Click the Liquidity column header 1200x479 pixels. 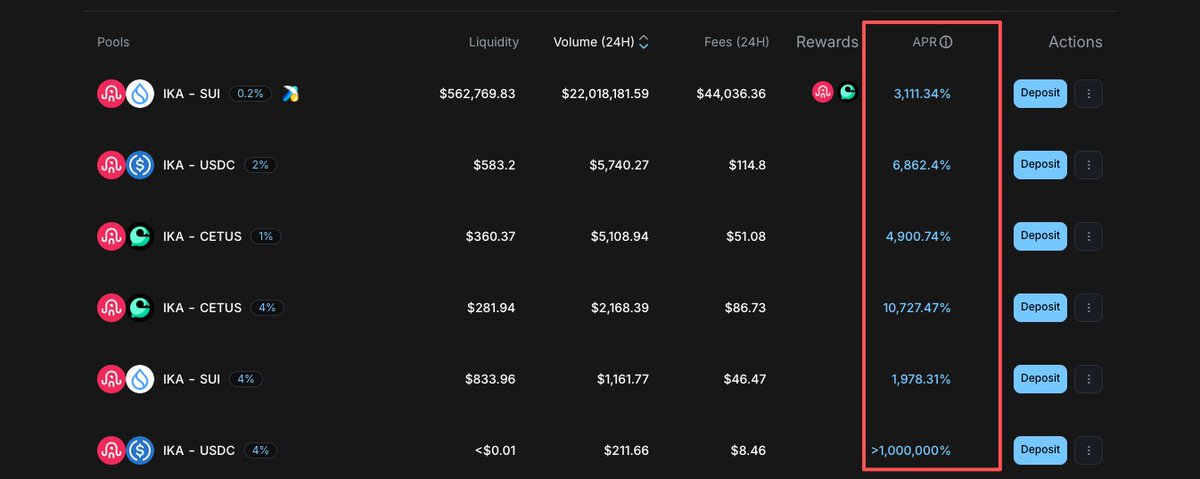[494, 42]
